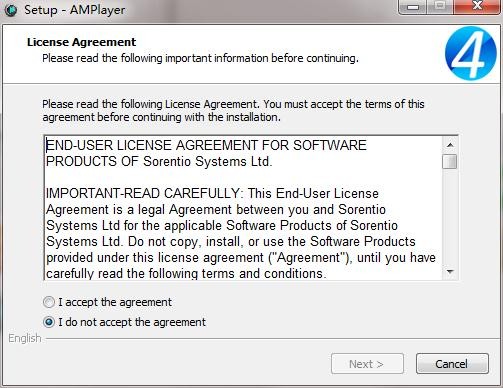This screenshot has height=388, width=503.
Task: Click the greyed-out maximize button
Action: tap(440, 6)
